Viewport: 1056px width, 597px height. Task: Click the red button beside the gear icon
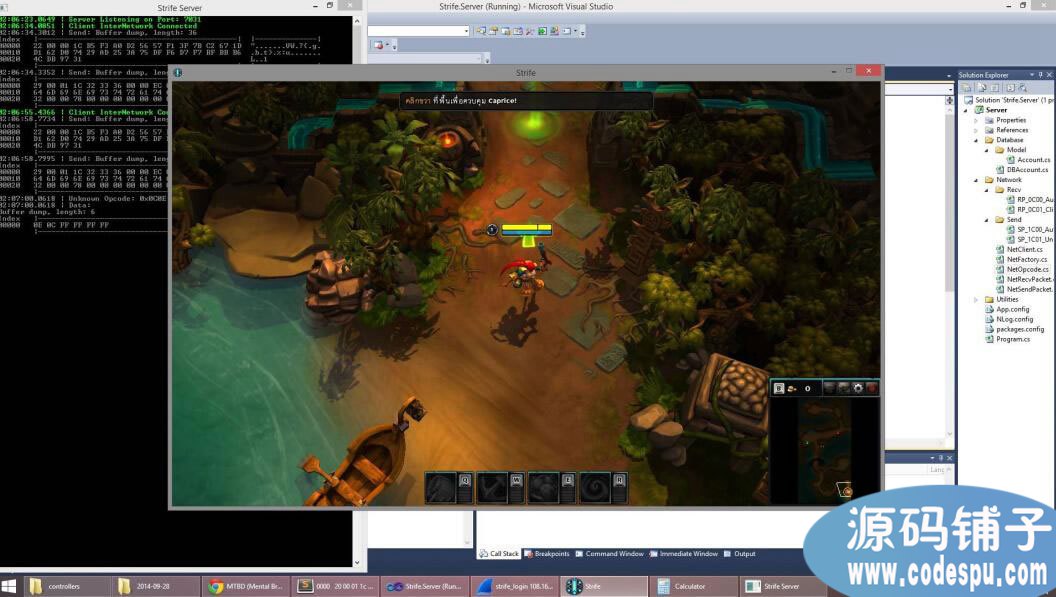pyautogui.click(x=872, y=388)
